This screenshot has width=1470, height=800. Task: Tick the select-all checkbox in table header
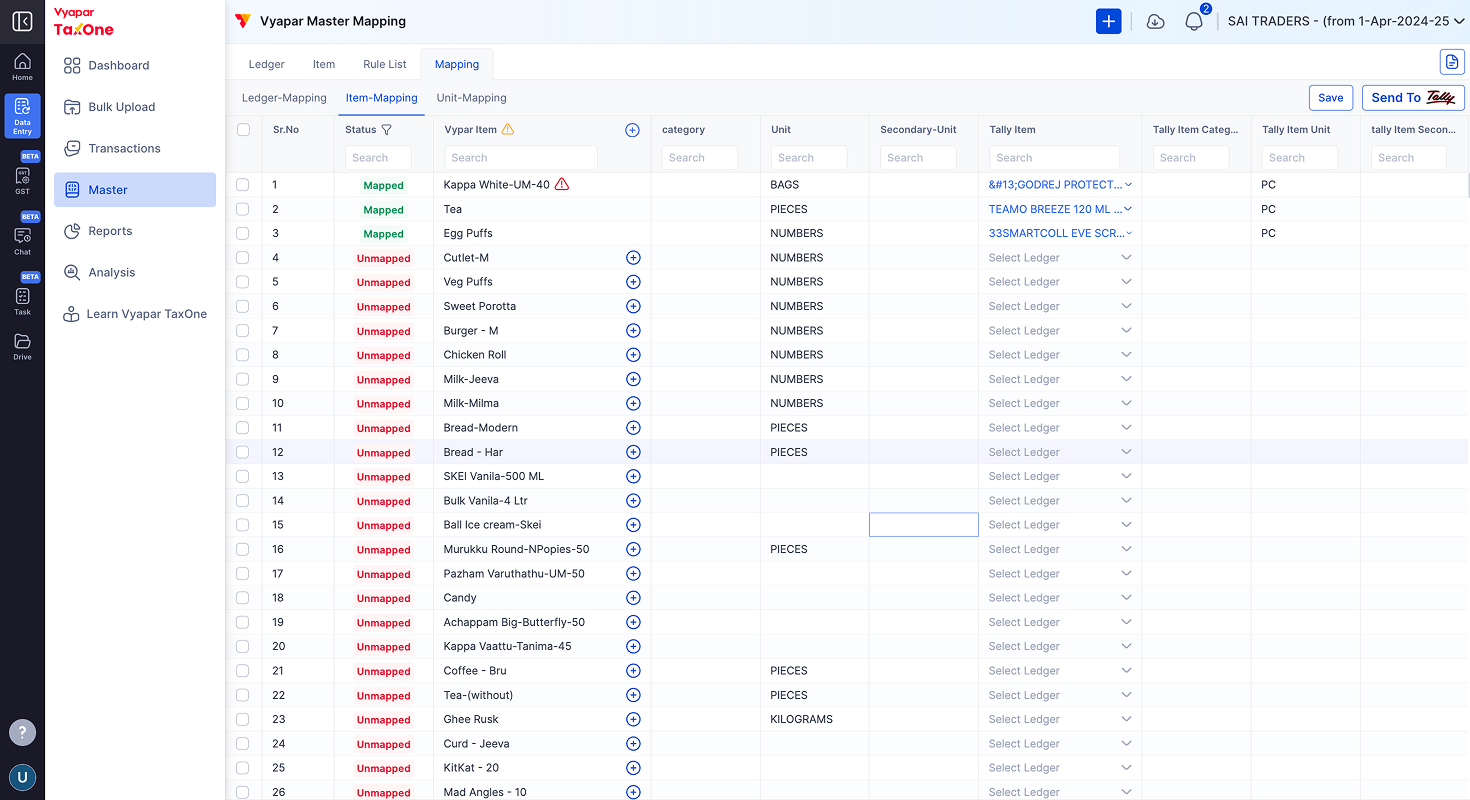click(x=243, y=129)
